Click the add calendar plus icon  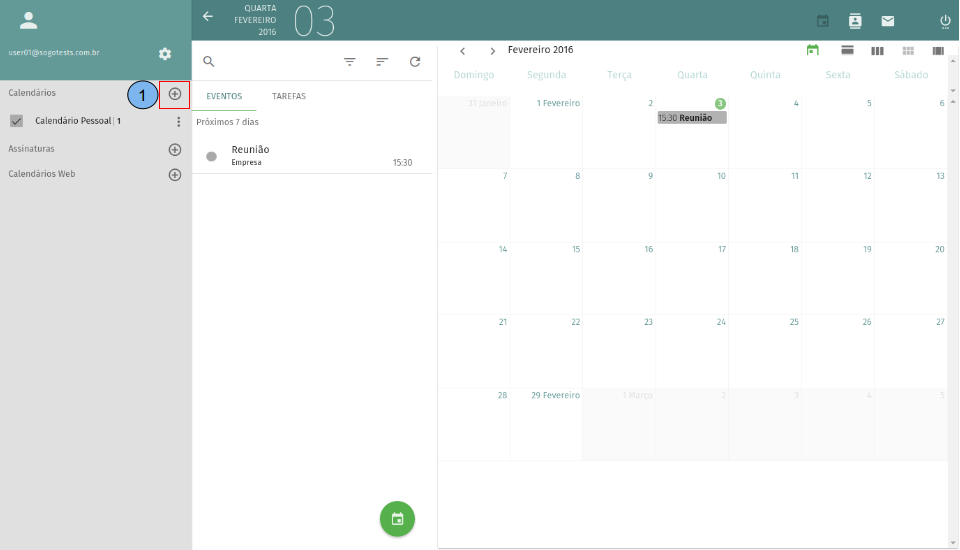pyautogui.click(x=175, y=94)
